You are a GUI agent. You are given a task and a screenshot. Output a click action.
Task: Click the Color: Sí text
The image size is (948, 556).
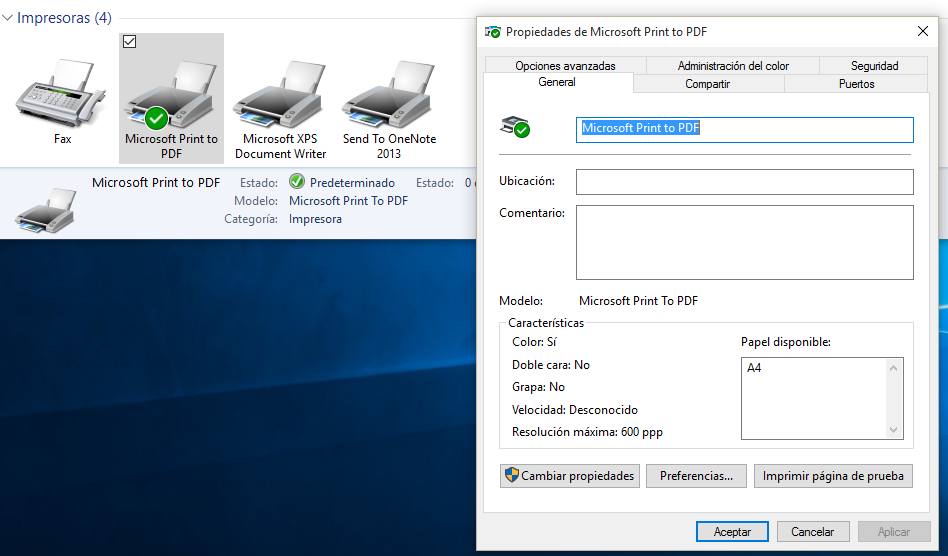coord(534,341)
